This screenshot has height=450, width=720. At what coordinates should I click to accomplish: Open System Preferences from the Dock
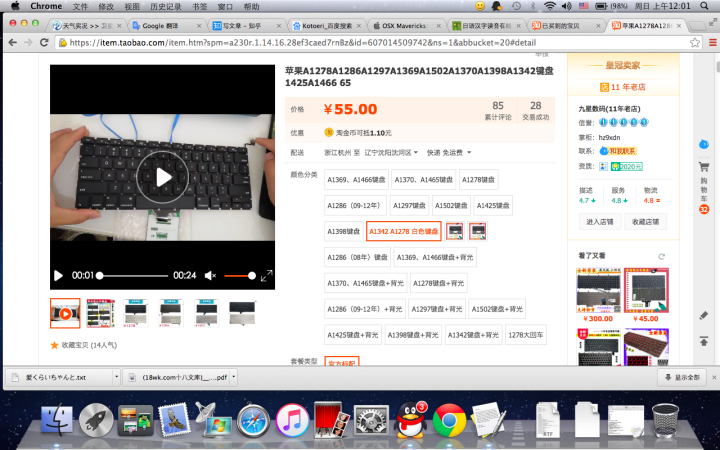click(x=371, y=420)
